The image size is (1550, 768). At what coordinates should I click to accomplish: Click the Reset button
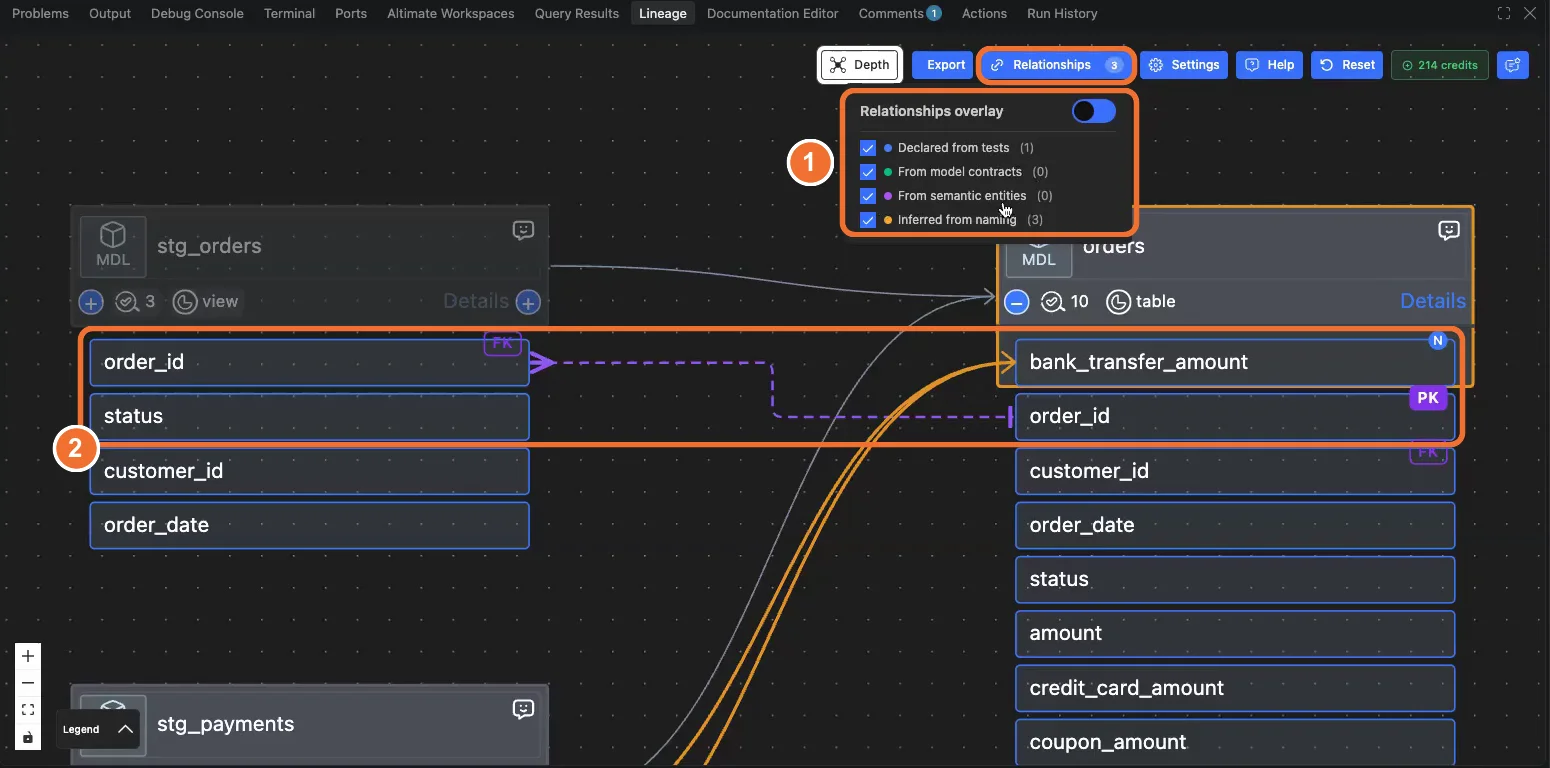point(1347,65)
